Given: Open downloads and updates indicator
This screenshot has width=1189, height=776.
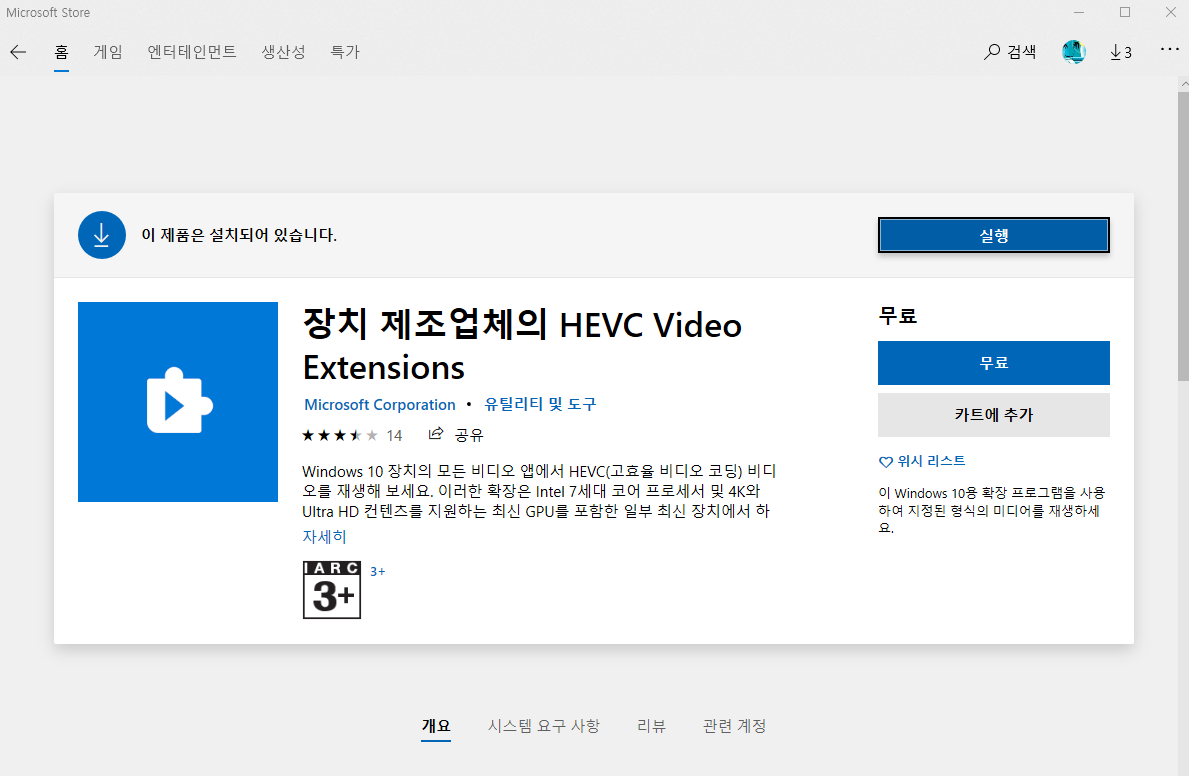Looking at the screenshot, I should [x=1121, y=52].
